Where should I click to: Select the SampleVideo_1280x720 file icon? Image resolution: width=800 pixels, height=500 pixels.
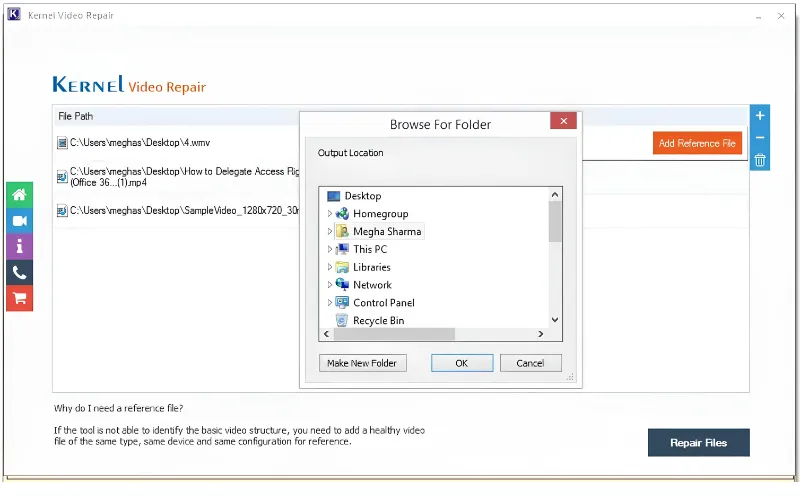point(62,211)
